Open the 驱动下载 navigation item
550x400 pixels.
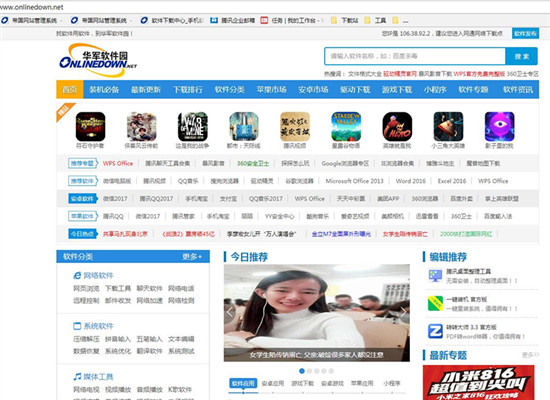pyautogui.click(x=355, y=89)
